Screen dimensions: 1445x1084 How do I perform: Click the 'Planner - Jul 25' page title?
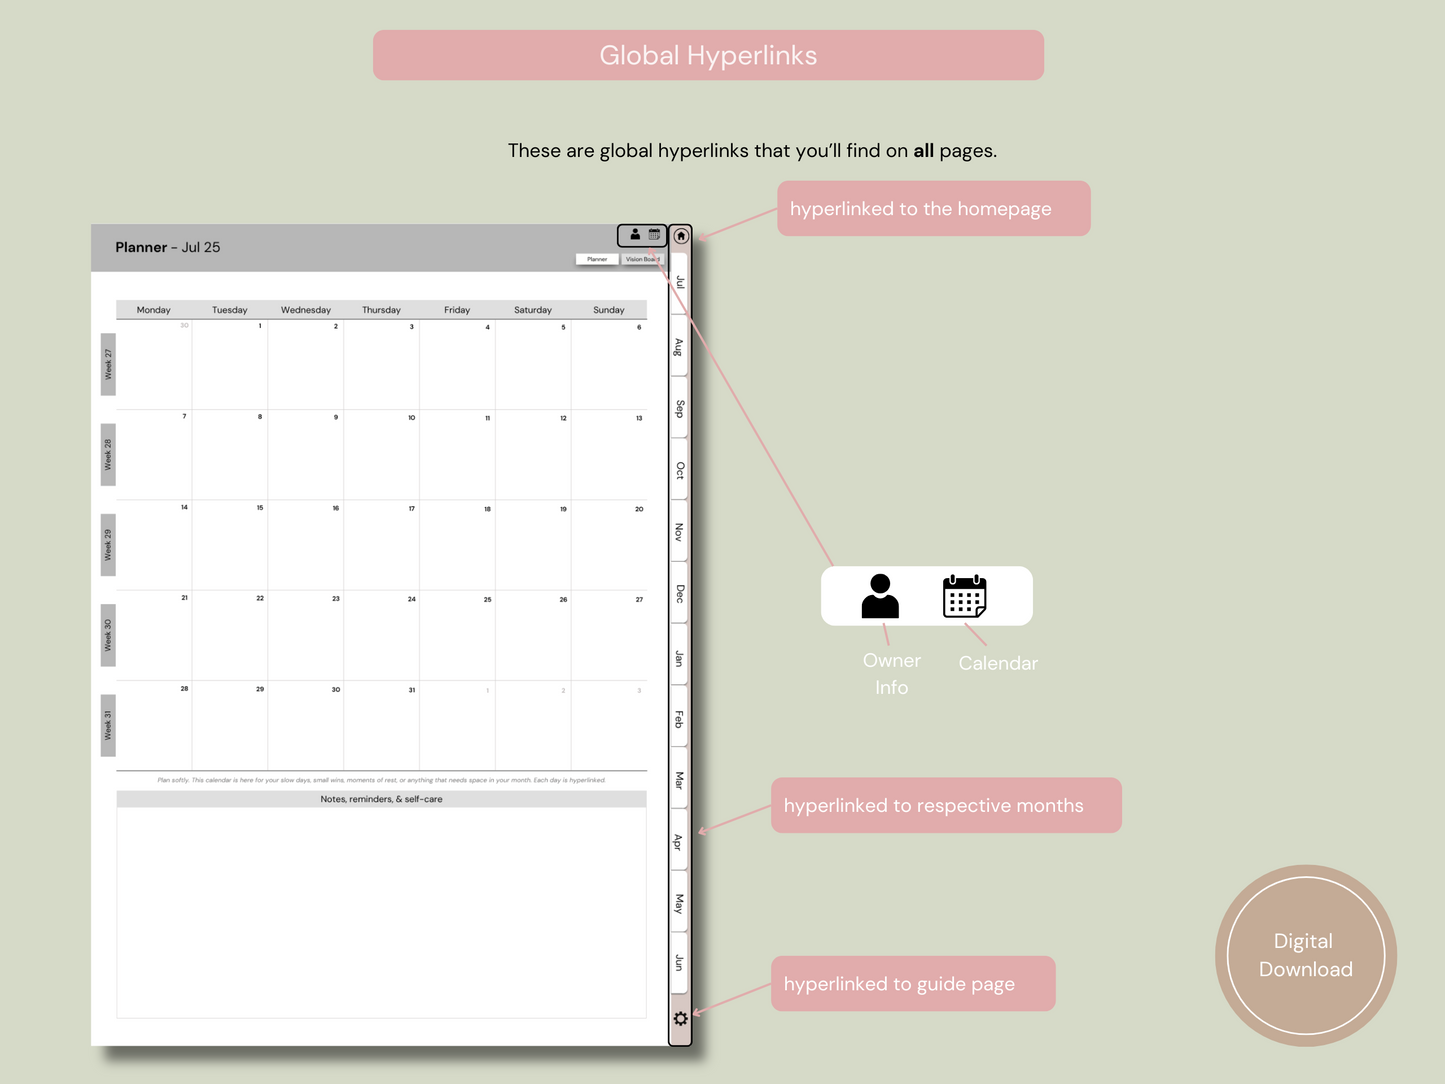pyautogui.click(x=167, y=247)
